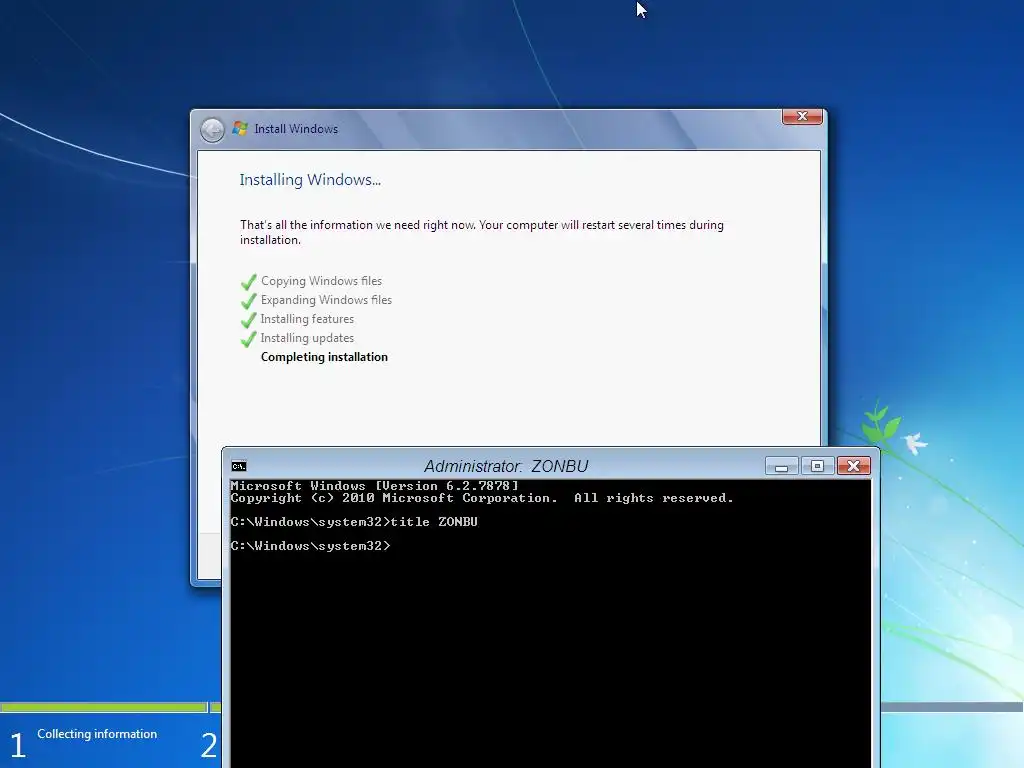The width and height of the screenshot is (1024, 768).
Task: Click the 'Installing Windows...' heading
Action: [310, 180]
